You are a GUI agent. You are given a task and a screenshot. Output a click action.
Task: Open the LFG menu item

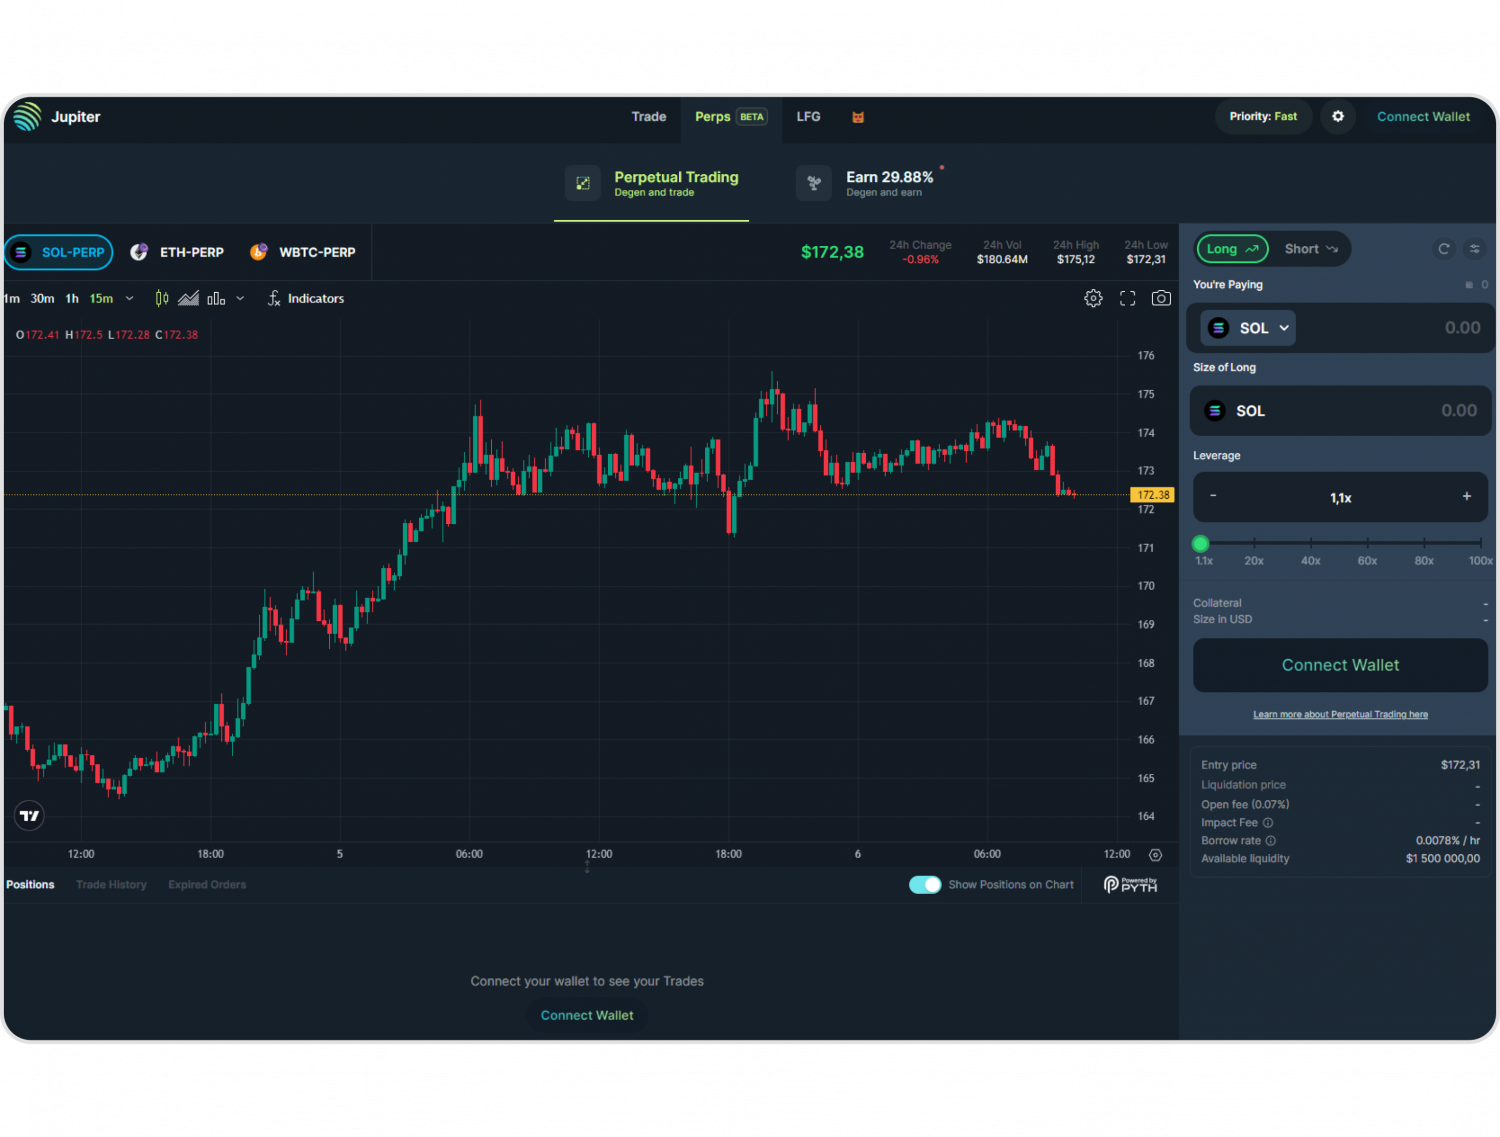808,117
